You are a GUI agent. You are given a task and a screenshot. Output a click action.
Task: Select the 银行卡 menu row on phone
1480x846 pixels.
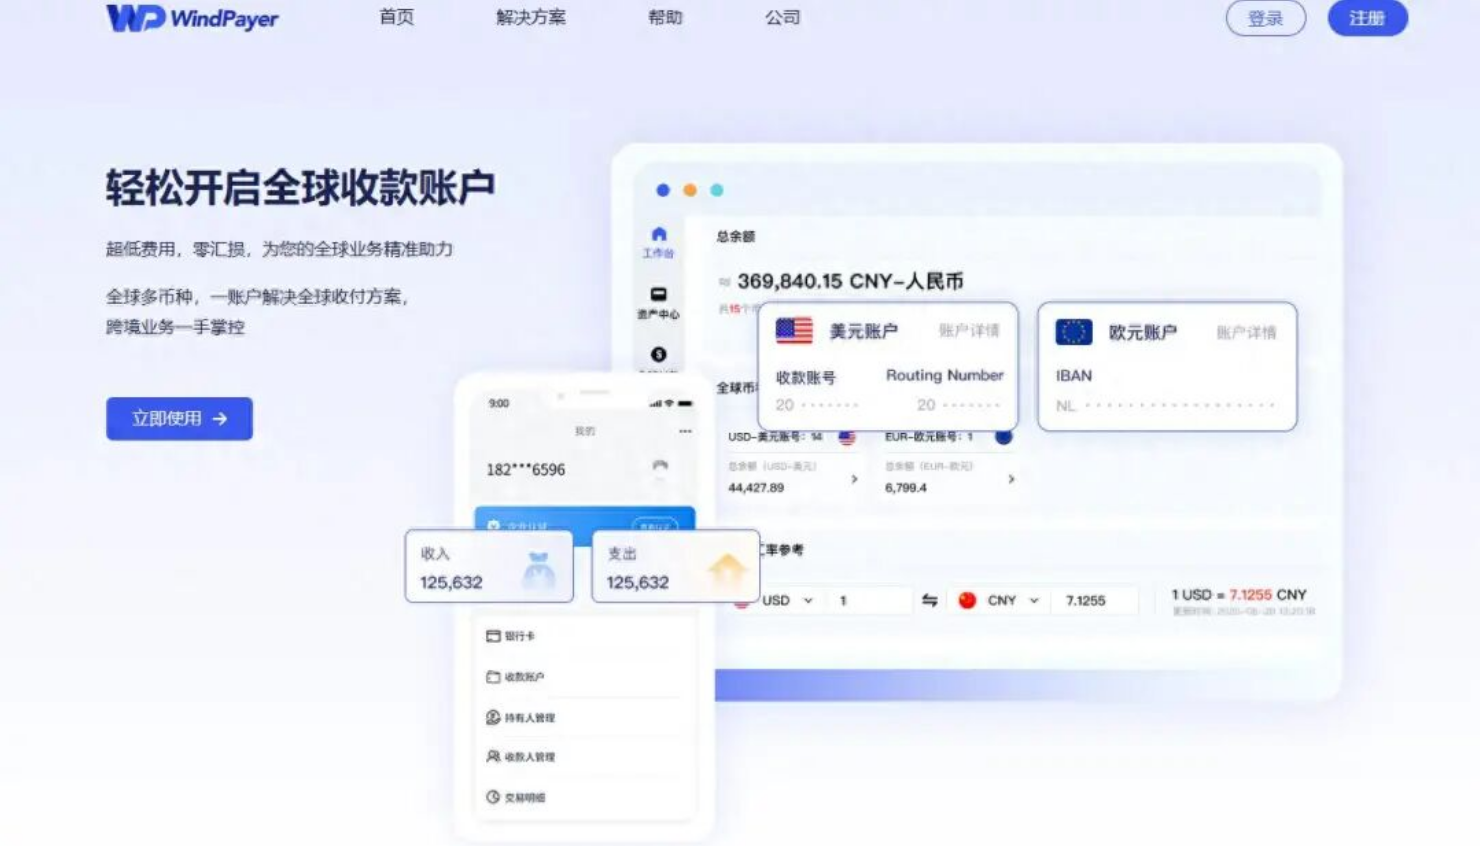pyautogui.click(x=585, y=636)
